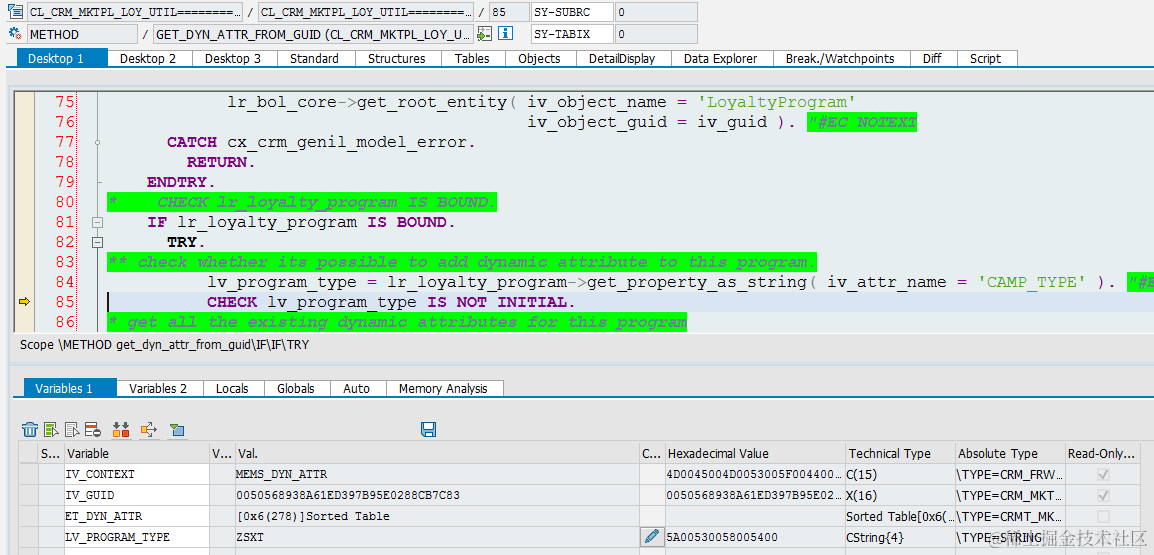Toggle read-only checkbox for ET_DYN_ATTR row
This screenshot has width=1154, height=555.
coord(1102,516)
